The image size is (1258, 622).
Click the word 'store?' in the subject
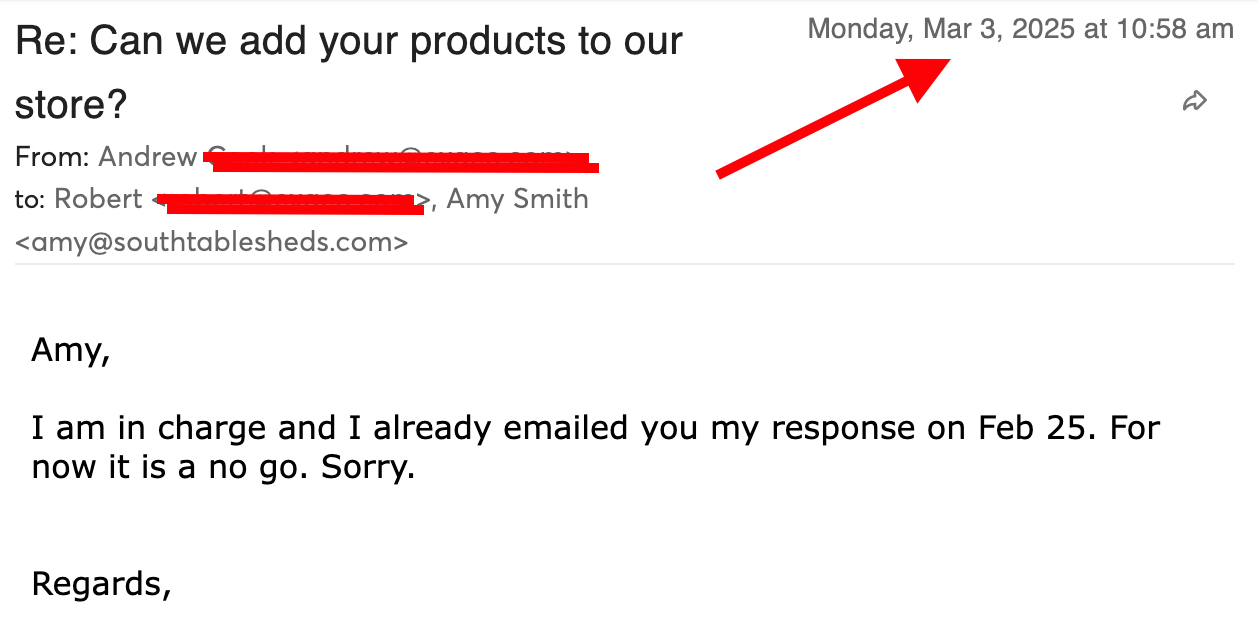71,105
